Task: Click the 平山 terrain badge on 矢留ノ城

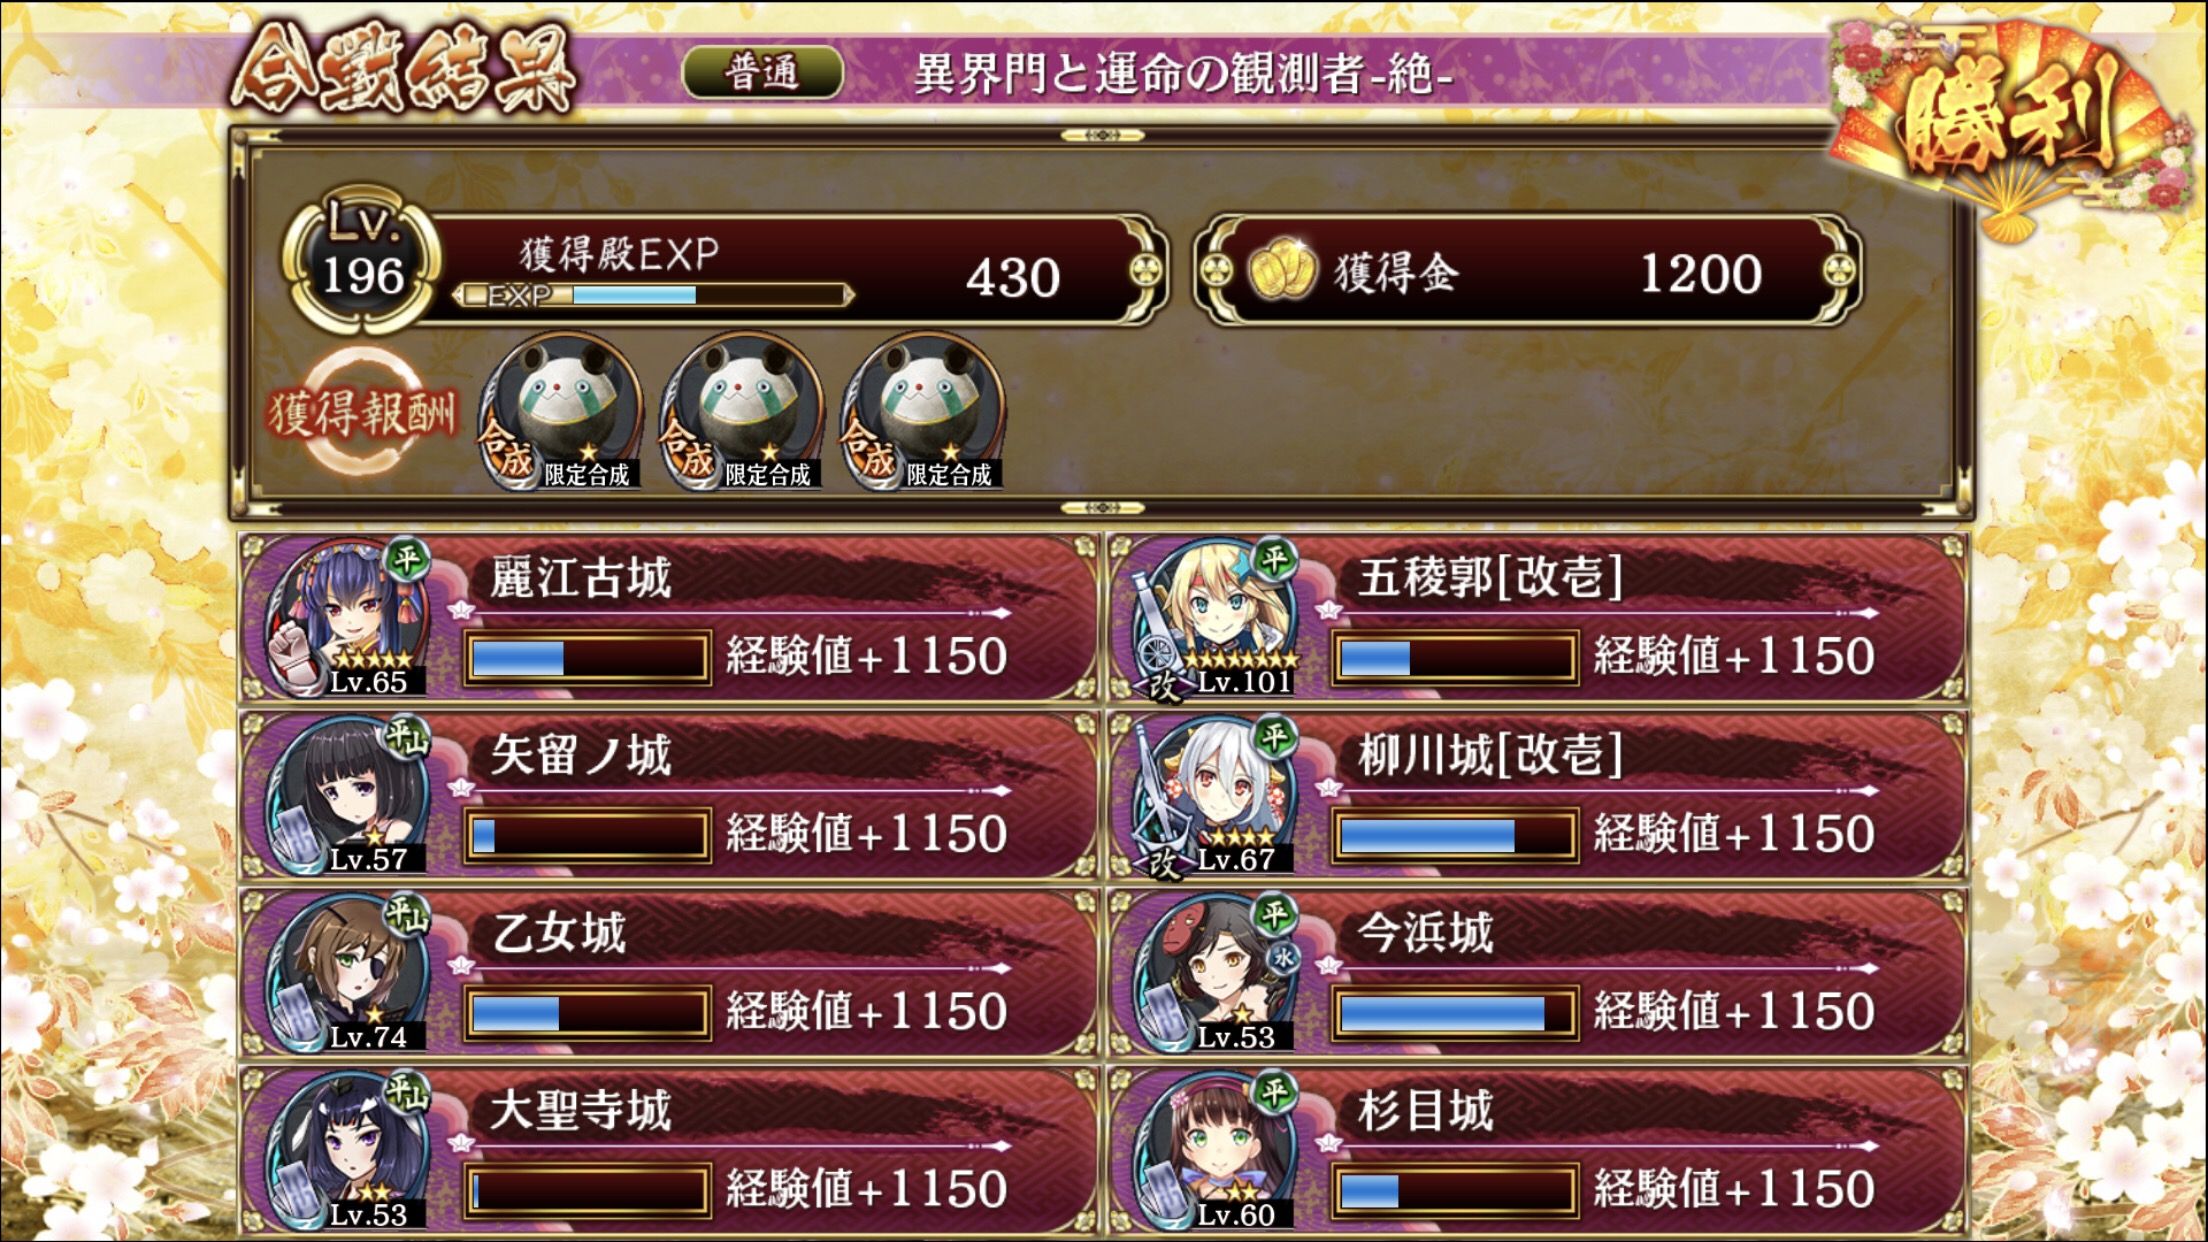Action: click(x=406, y=738)
